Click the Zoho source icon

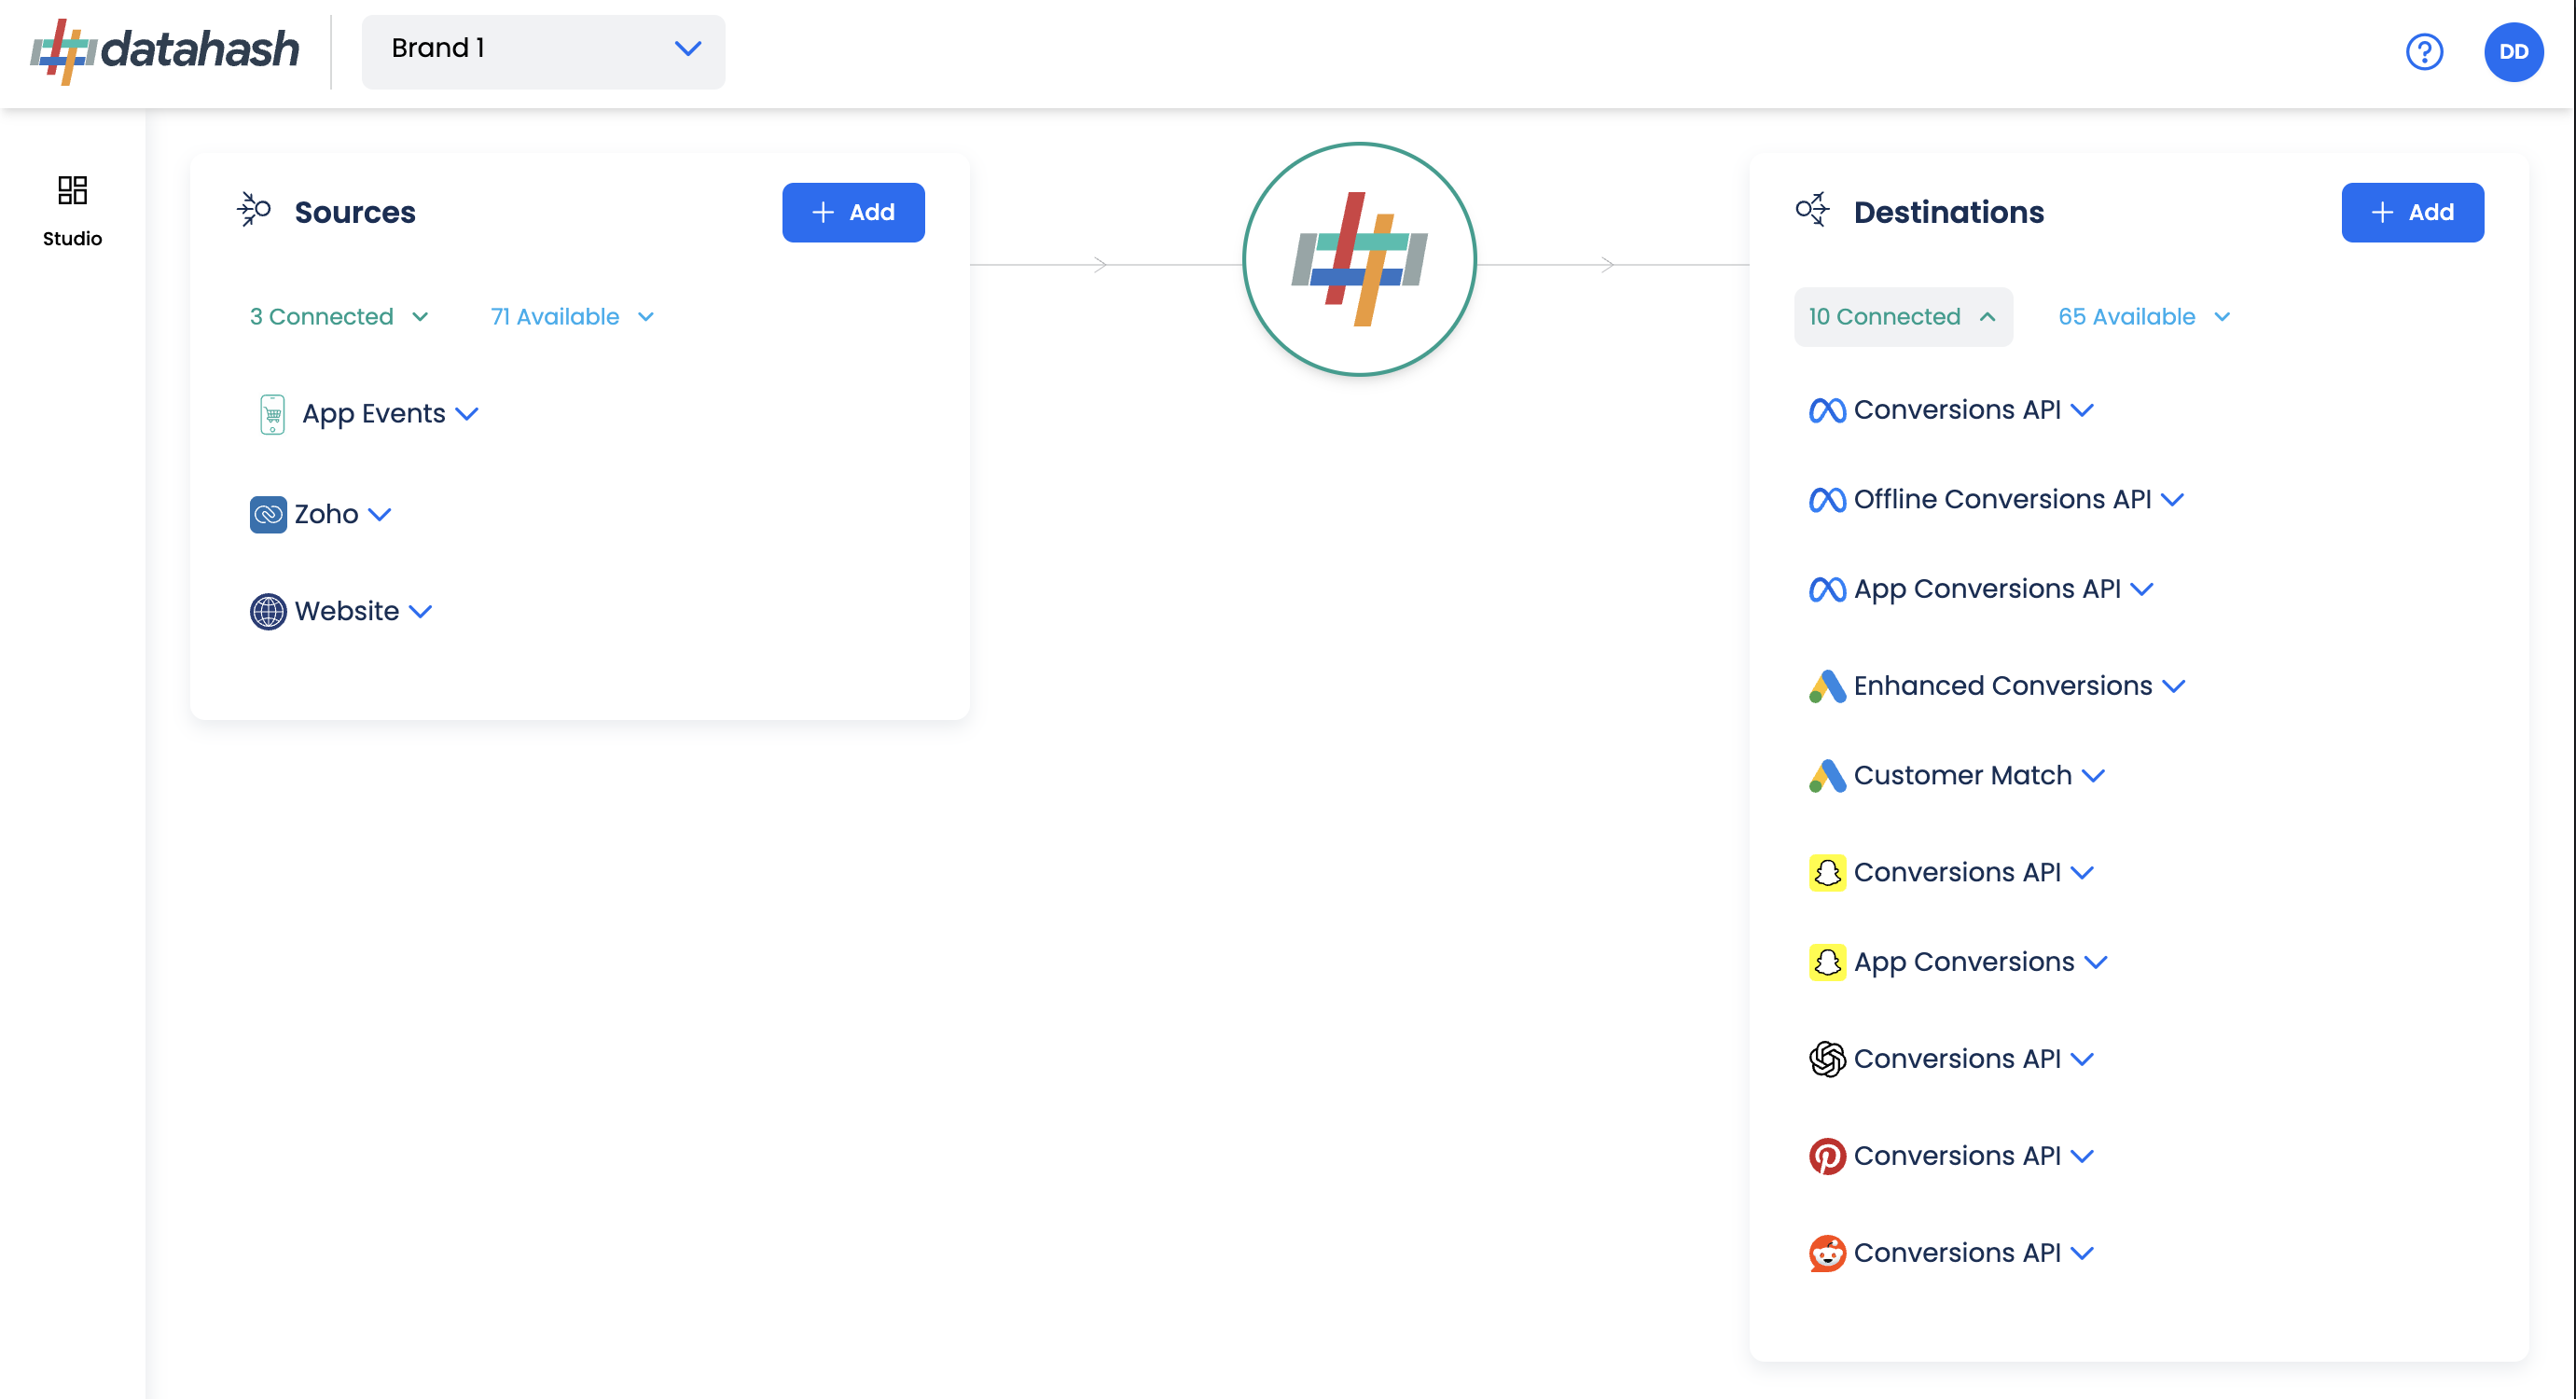point(268,514)
